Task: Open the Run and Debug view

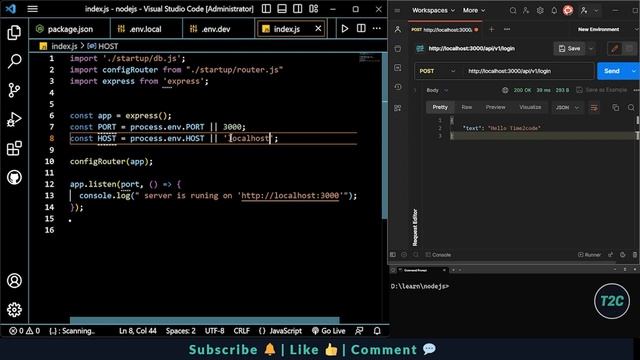Action: click(x=14, y=119)
